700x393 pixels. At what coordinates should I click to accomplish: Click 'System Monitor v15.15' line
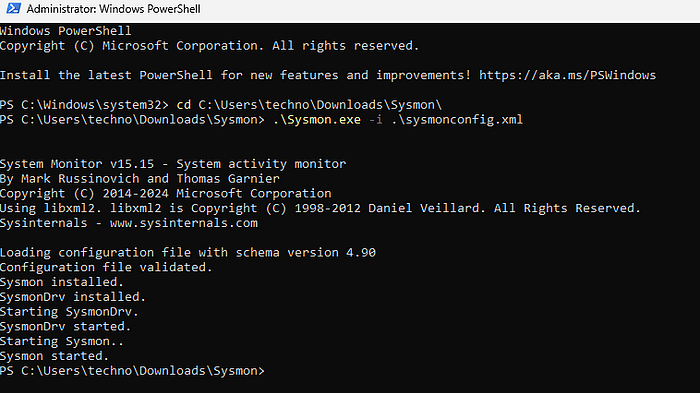(173, 164)
